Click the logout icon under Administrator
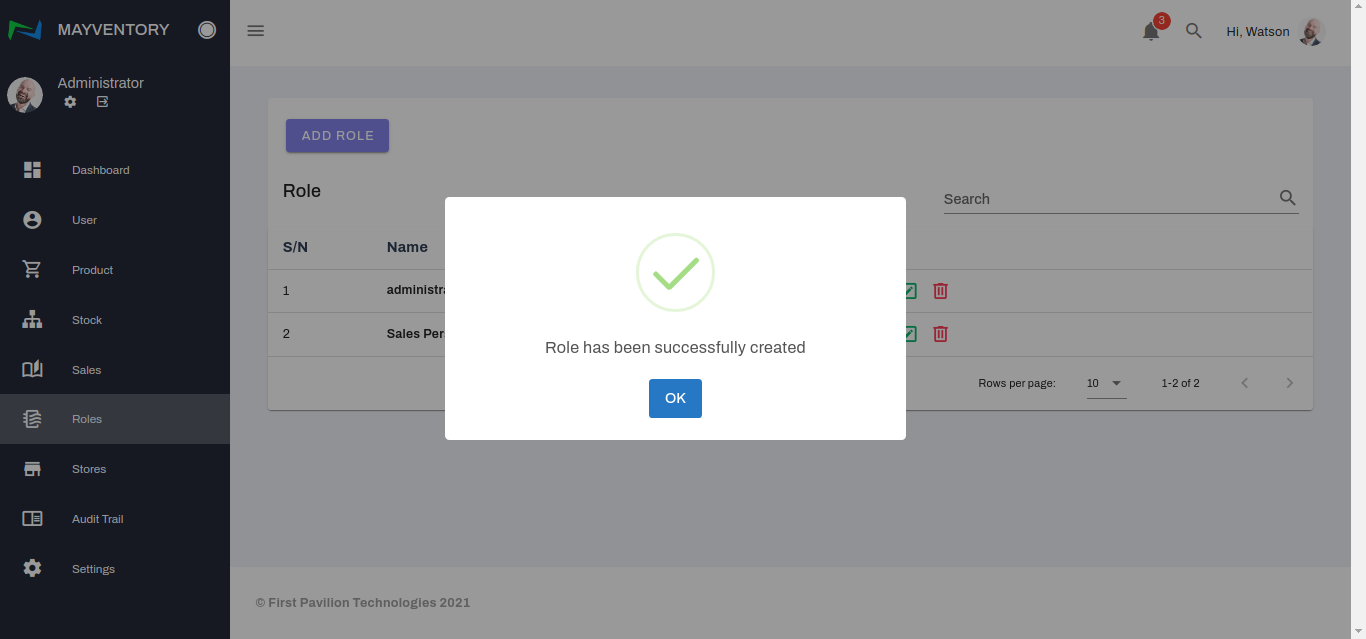Viewport: 1366px width, 639px height. [x=102, y=102]
